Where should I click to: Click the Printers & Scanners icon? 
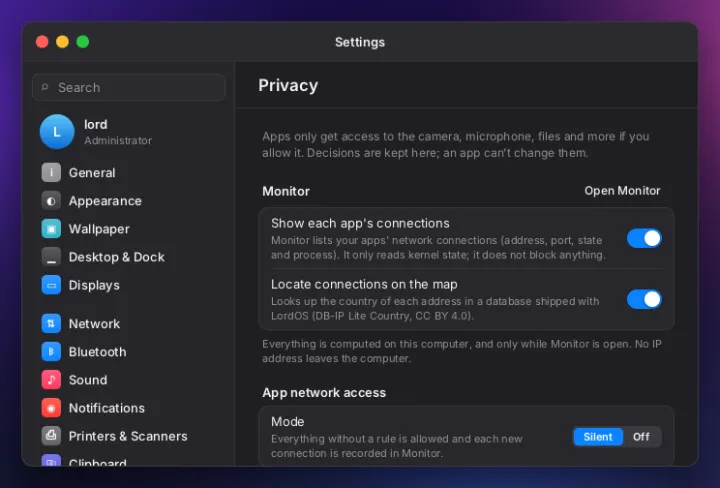pyautogui.click(x=51, y=436)
